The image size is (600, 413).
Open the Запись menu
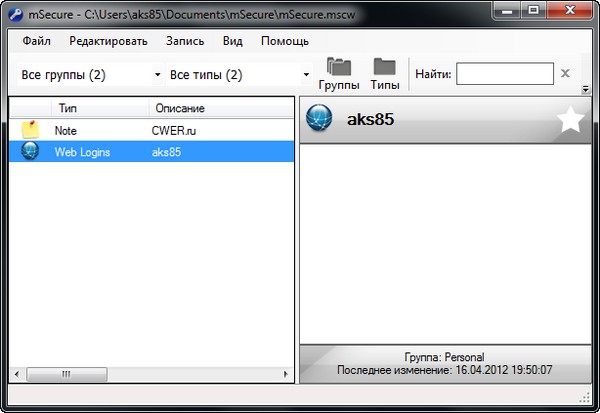click(185, 41)
